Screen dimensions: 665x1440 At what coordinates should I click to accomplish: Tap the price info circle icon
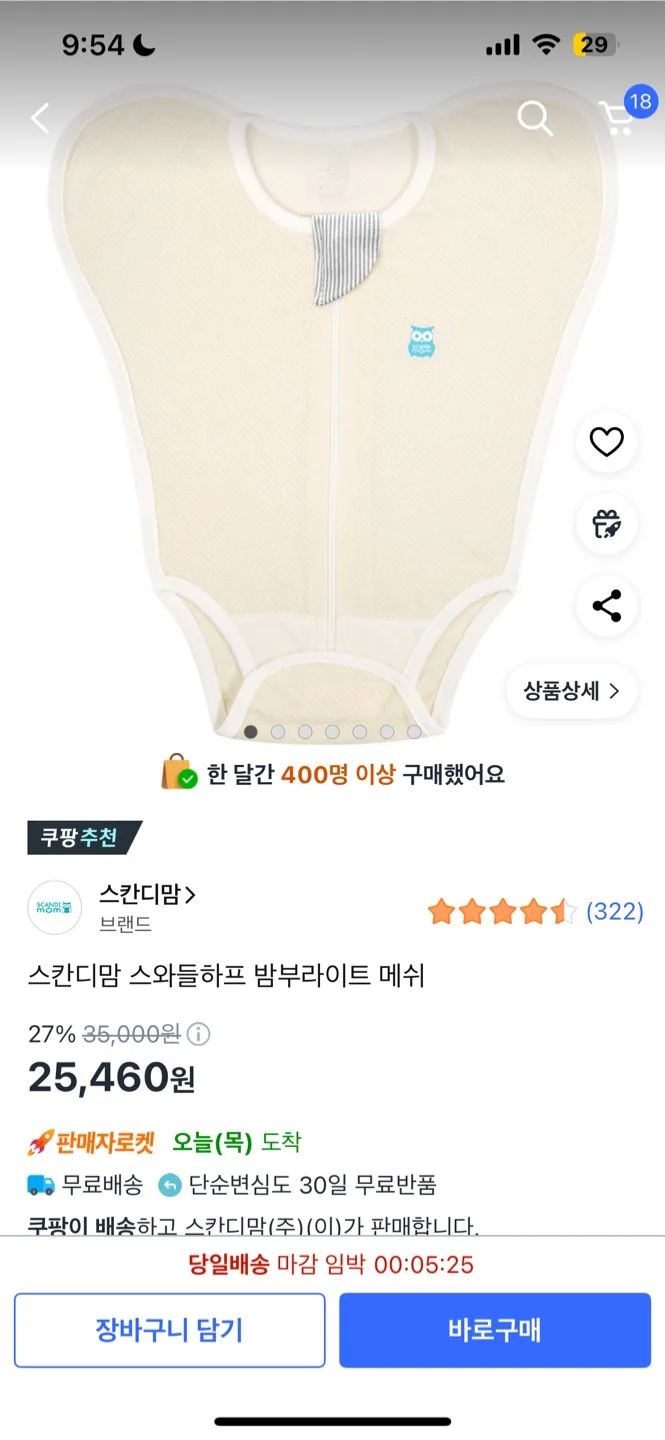click(x=200, y=1033)
